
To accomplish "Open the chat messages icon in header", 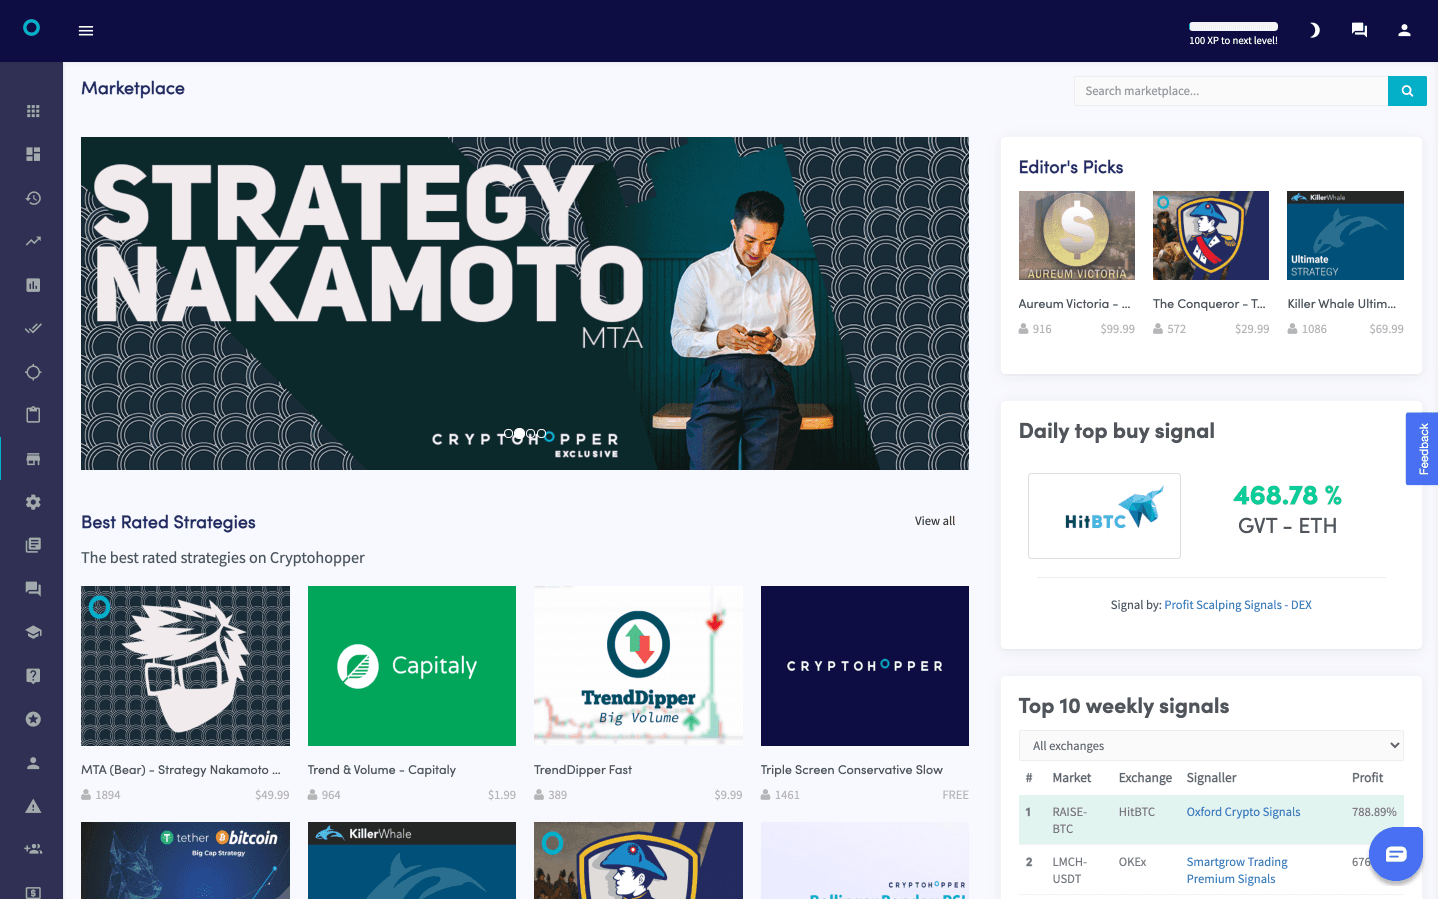I will click(1359, 30).
